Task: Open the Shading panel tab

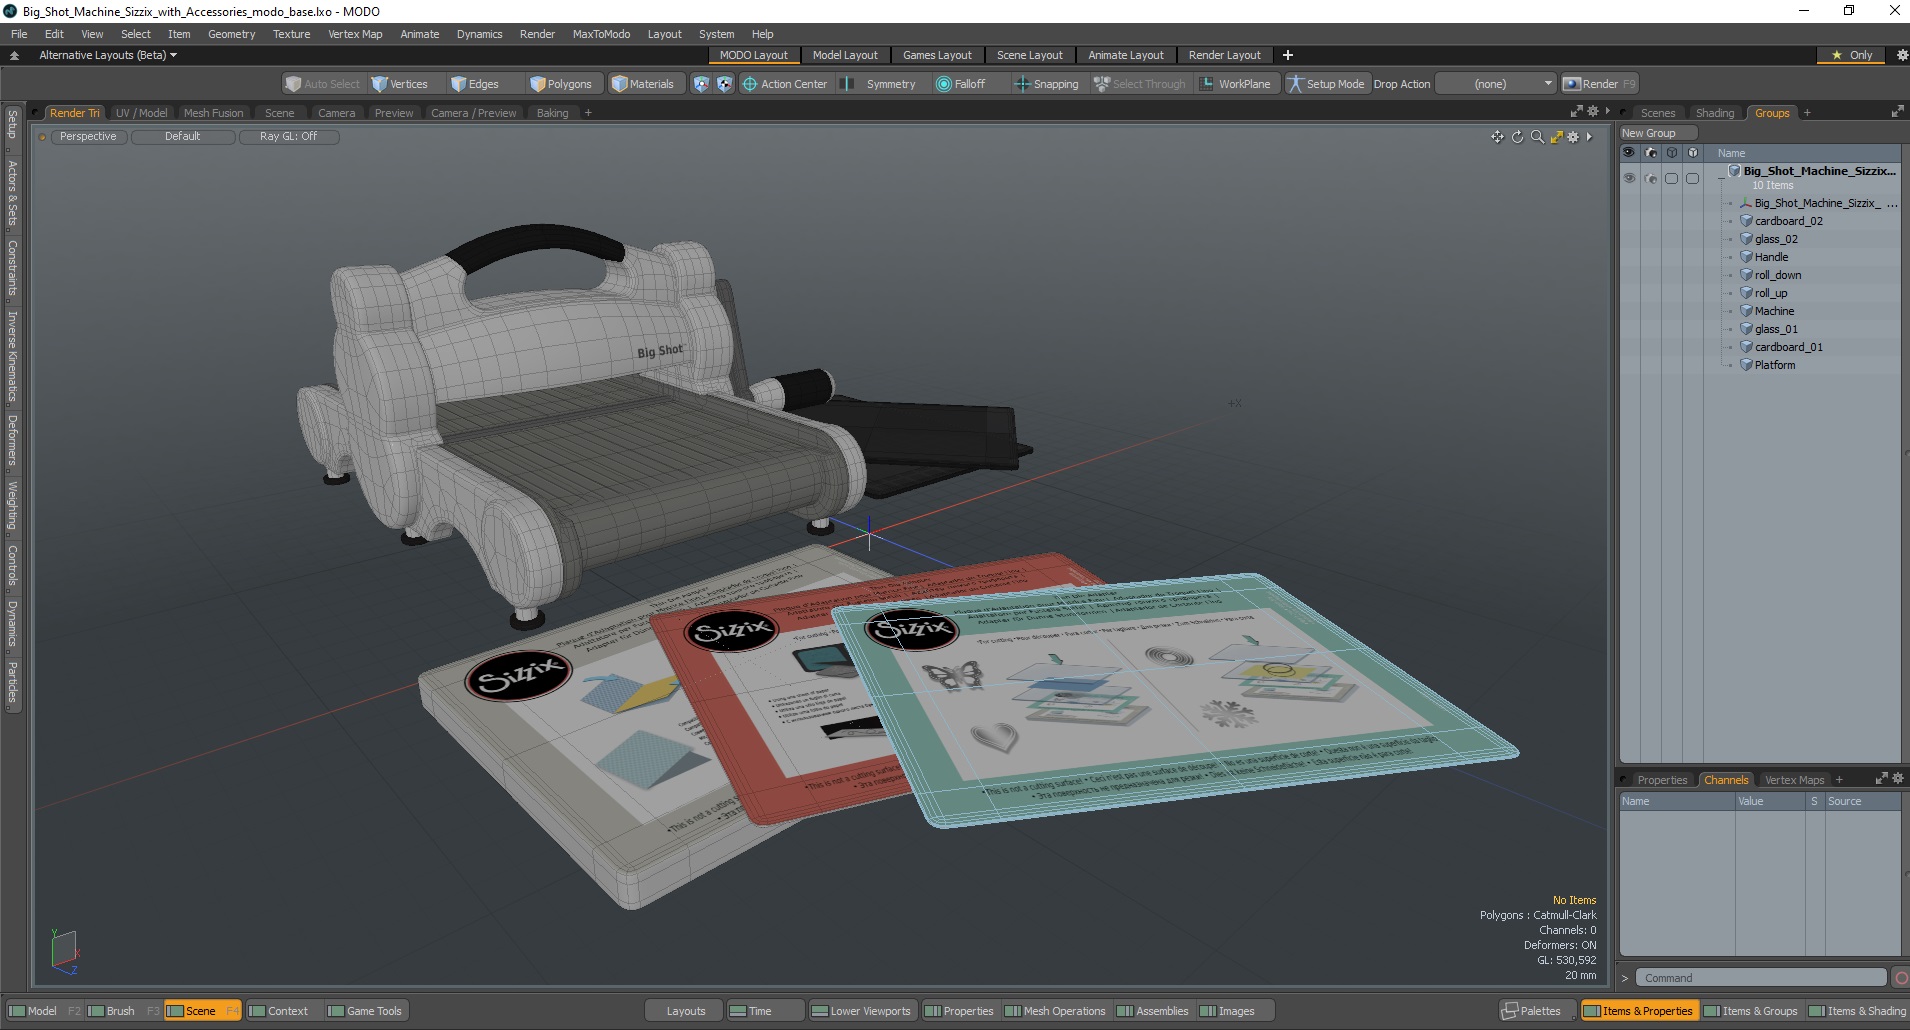Action: [x=1714, y=113]
